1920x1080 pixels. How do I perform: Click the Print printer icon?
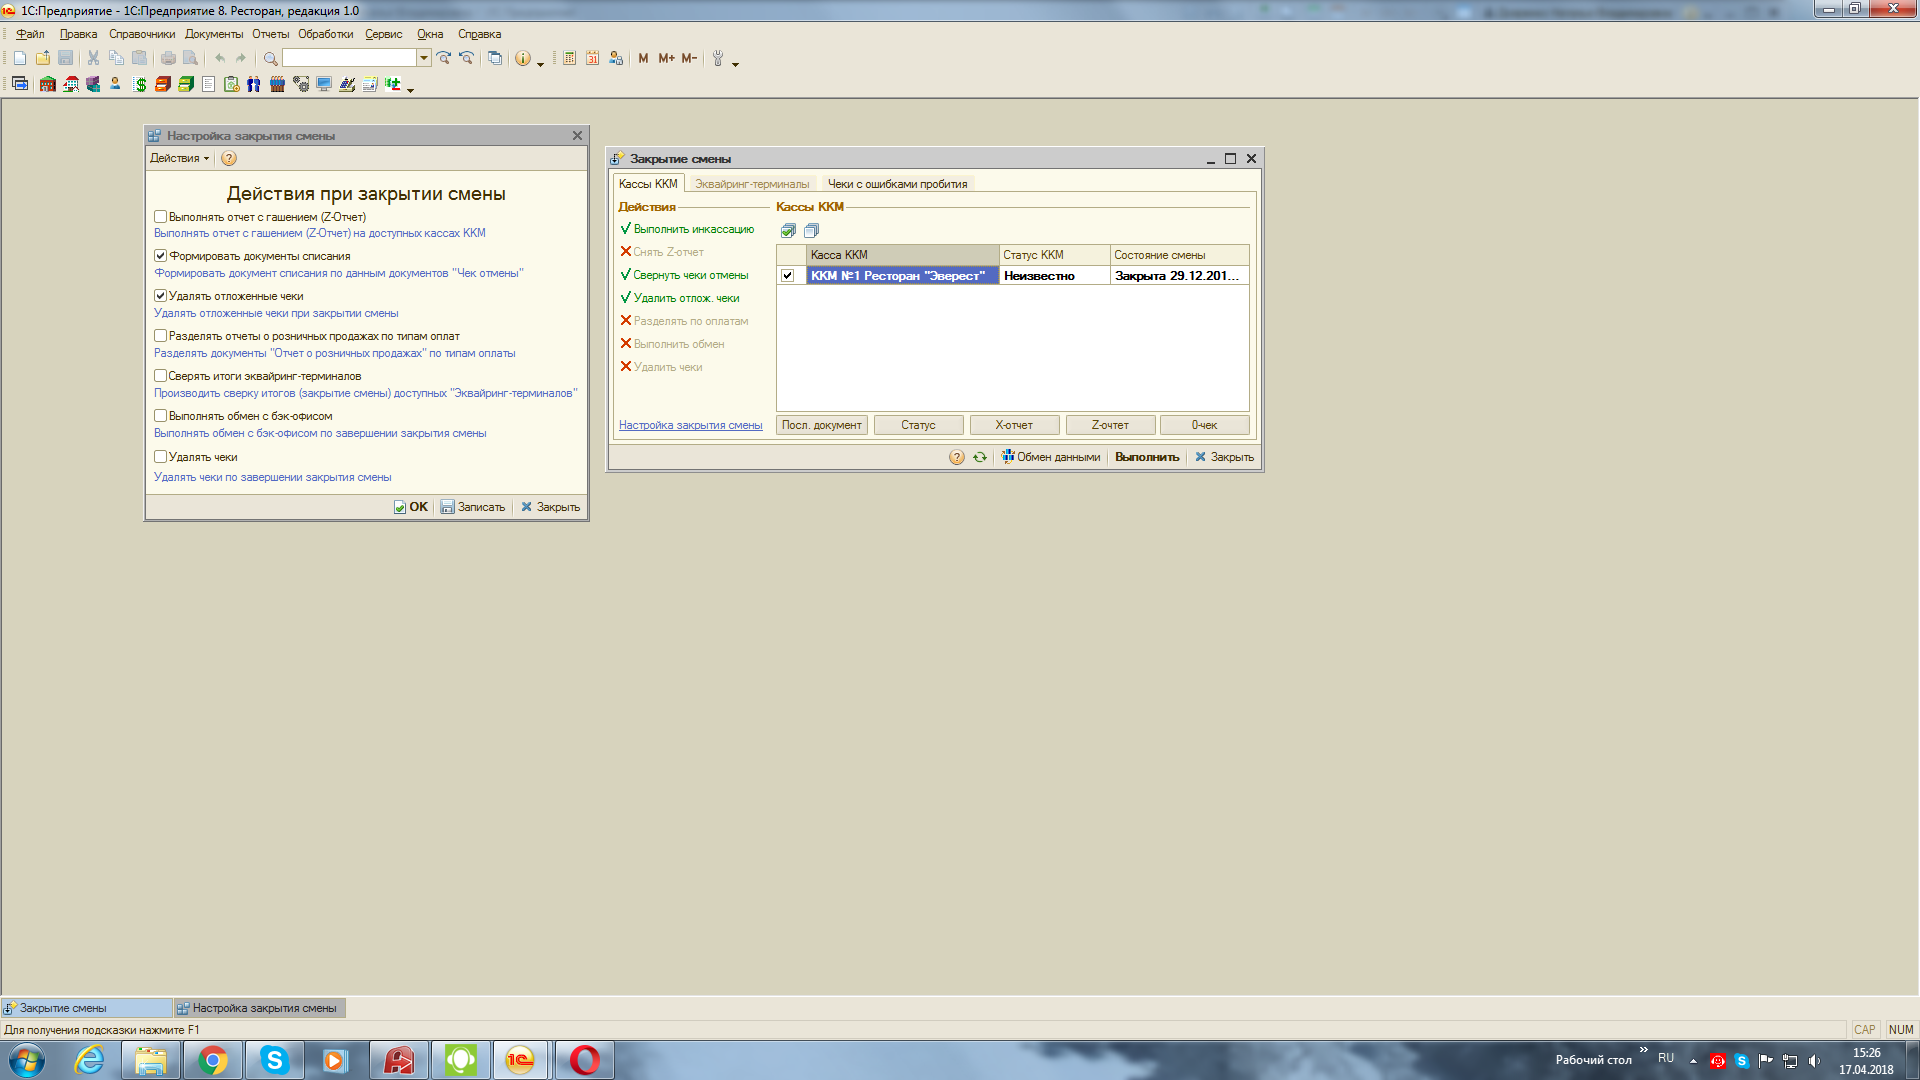coord(168,58)
